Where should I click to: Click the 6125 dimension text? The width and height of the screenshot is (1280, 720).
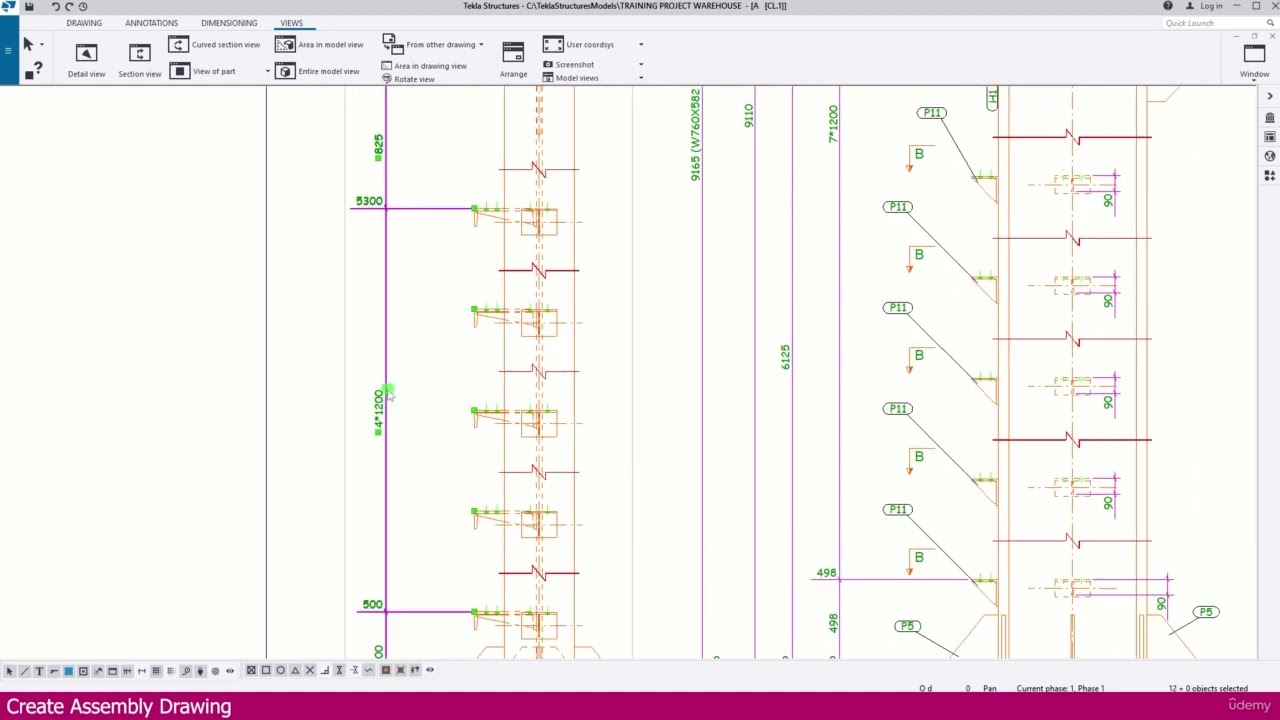(785, 357)
